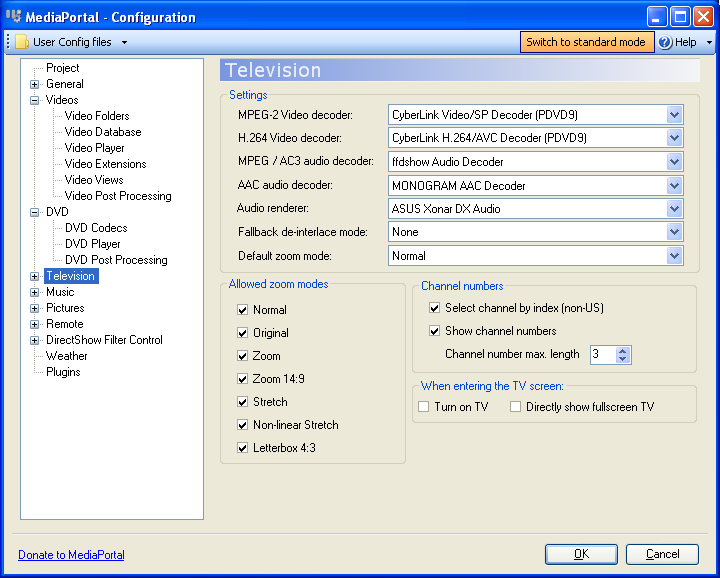720x578 pixels.
Task: Uncheck the Zoom 14:9 checkbox
Action: 242,379
